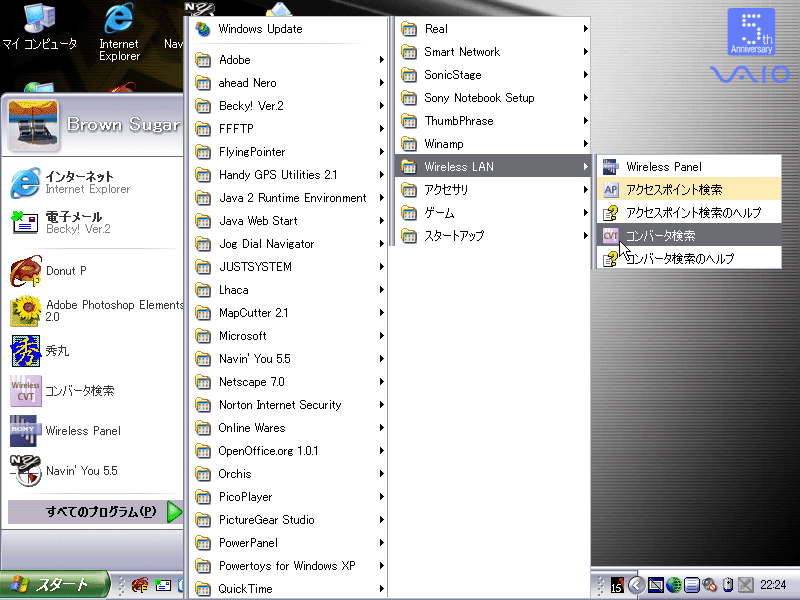
Task: Click the AP icon for アクセスポイント検索
Action: point(611,190)
